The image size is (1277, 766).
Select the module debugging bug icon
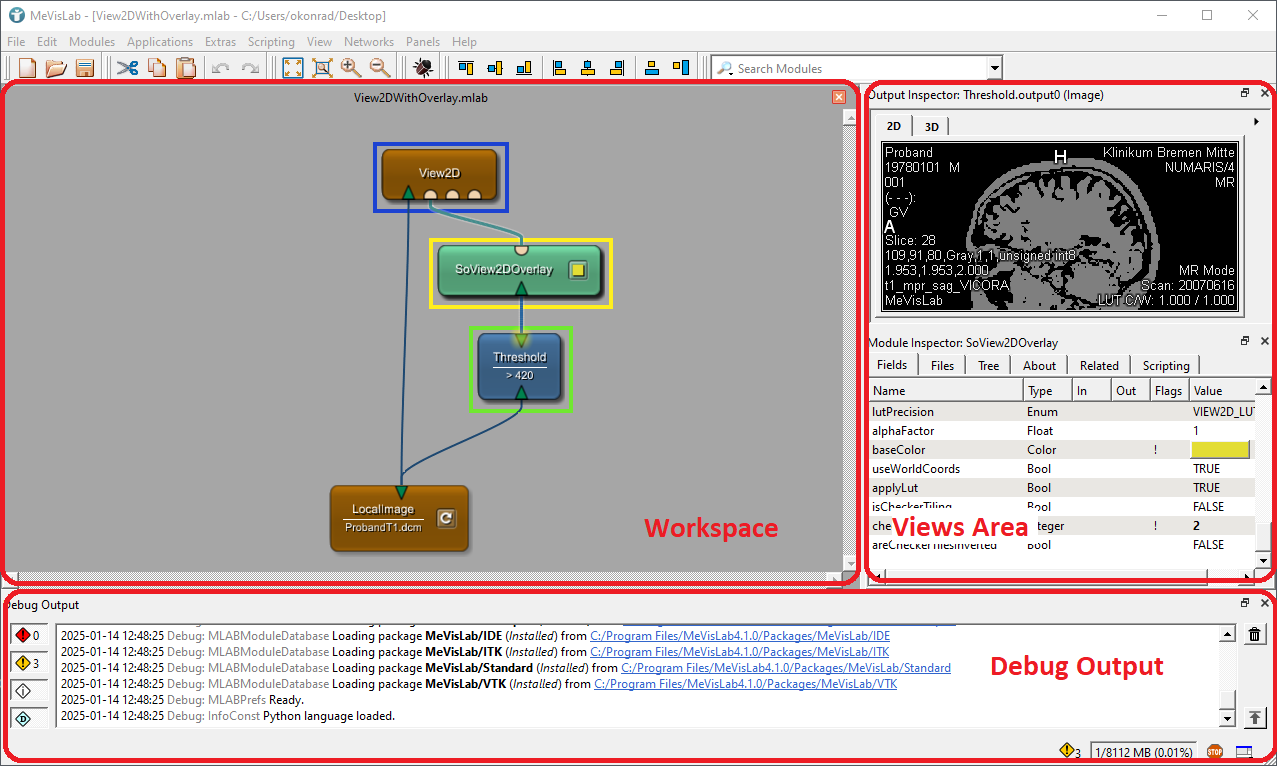(422, 67)
